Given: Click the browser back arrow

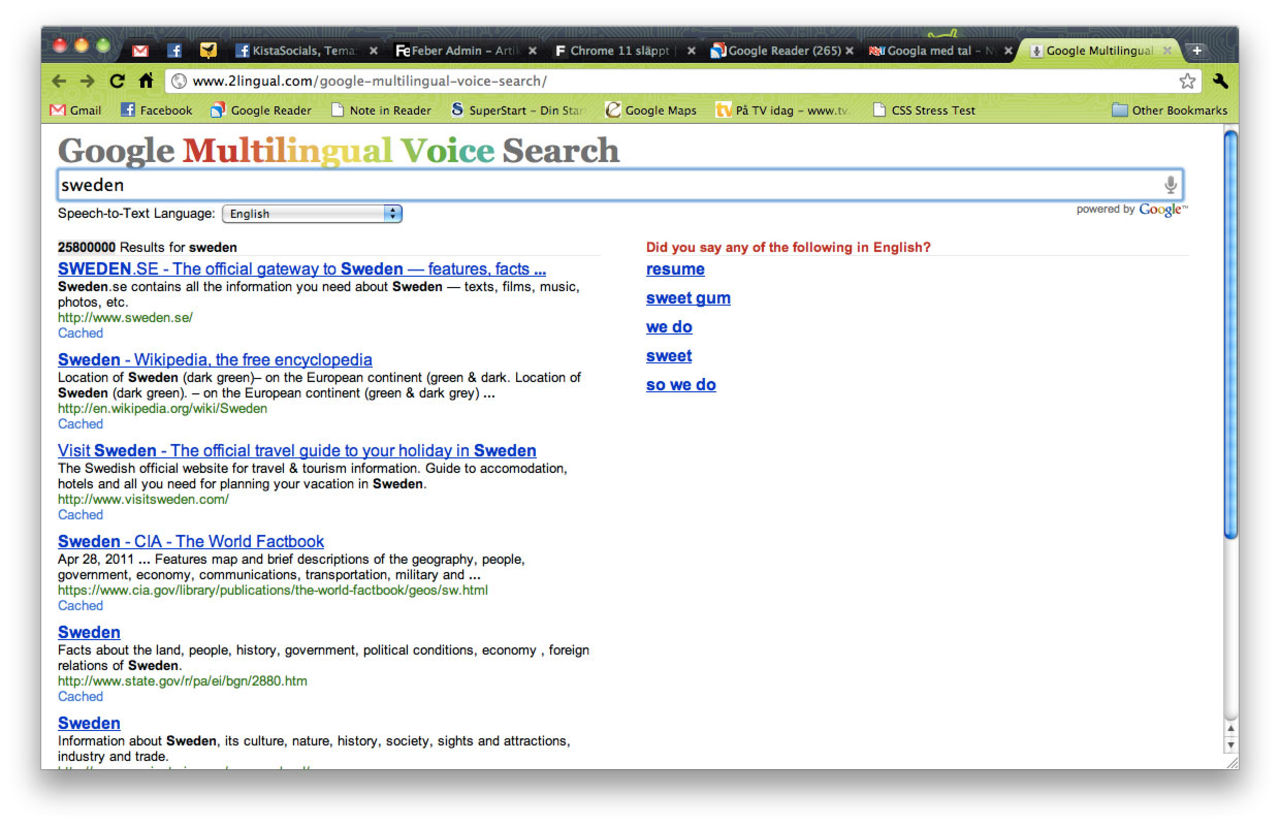Looking at the screenshot, I should (x=59, y=81).
